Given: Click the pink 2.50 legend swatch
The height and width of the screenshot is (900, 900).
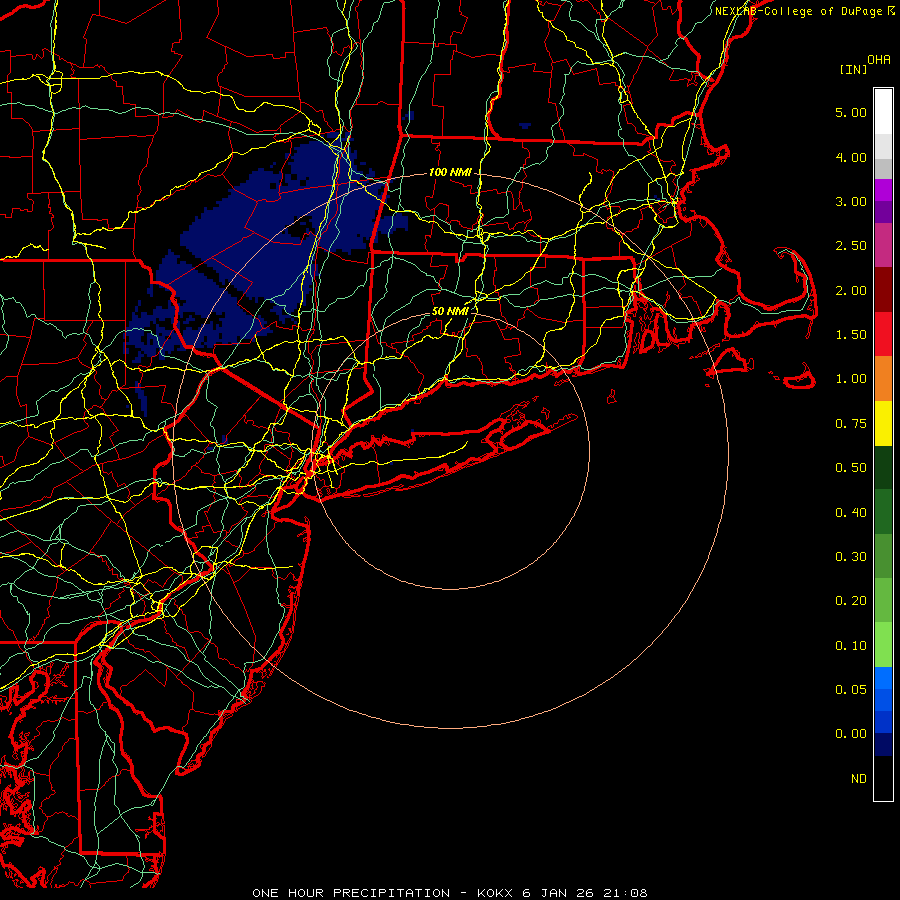Looking at the screenshot, I should click(883, 245).
